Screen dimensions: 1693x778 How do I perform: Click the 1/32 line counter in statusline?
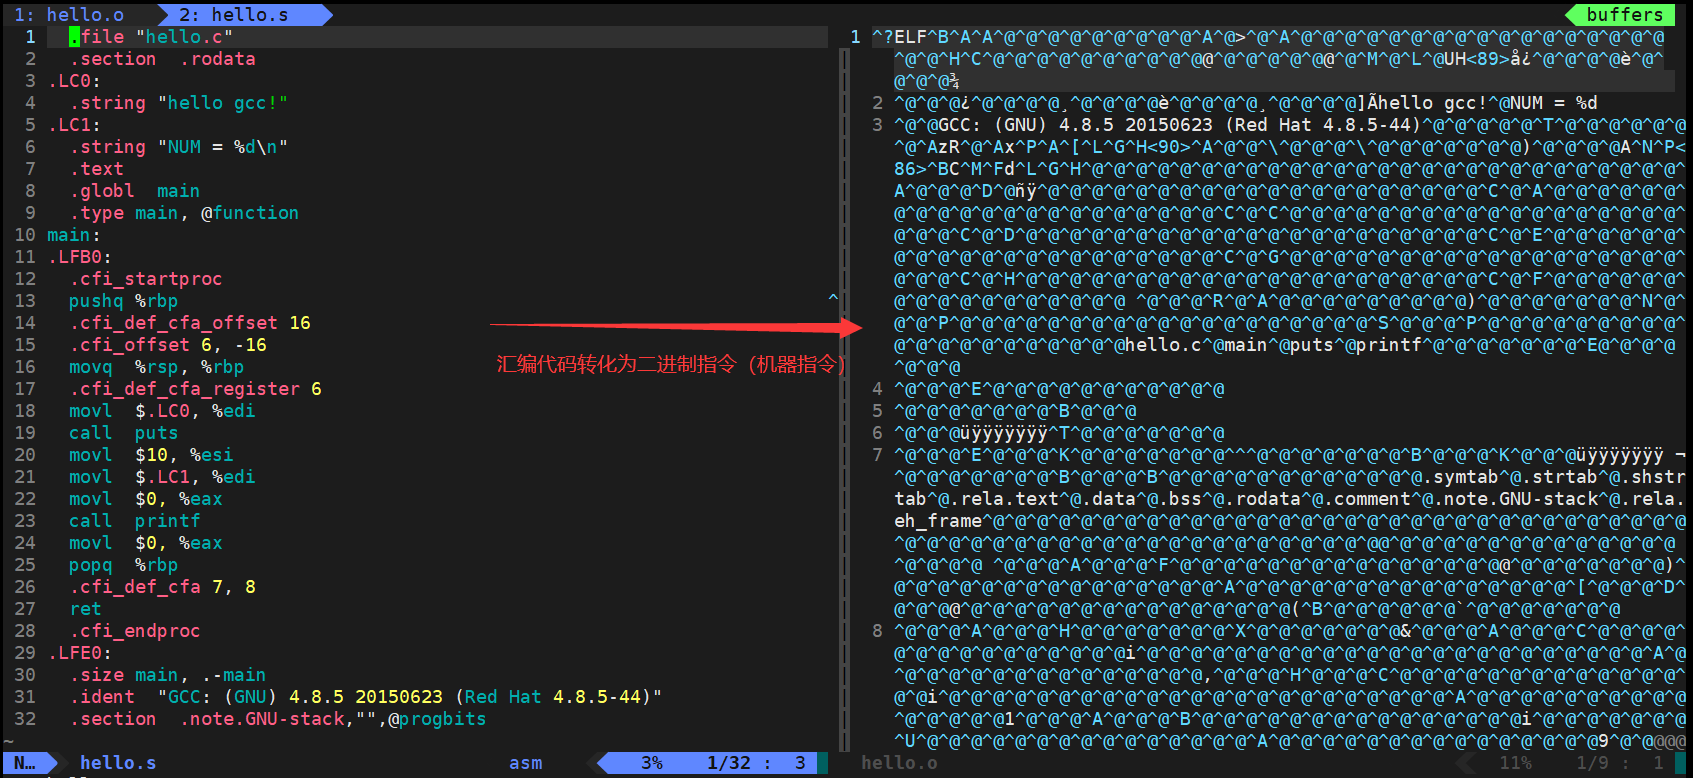pos(728,763)
